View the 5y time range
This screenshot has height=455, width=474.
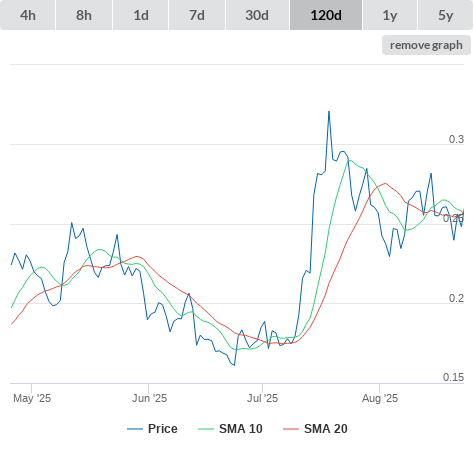click(445, 15)
